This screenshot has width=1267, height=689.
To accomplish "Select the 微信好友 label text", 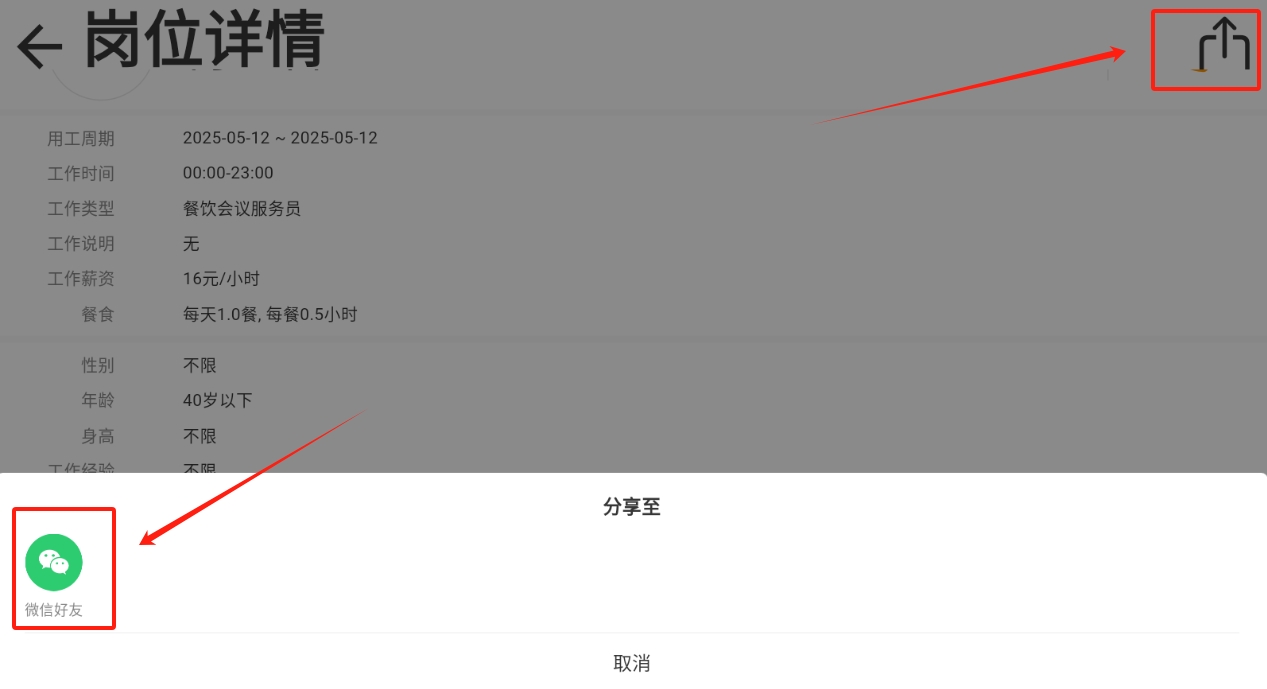I will [54, 610].
